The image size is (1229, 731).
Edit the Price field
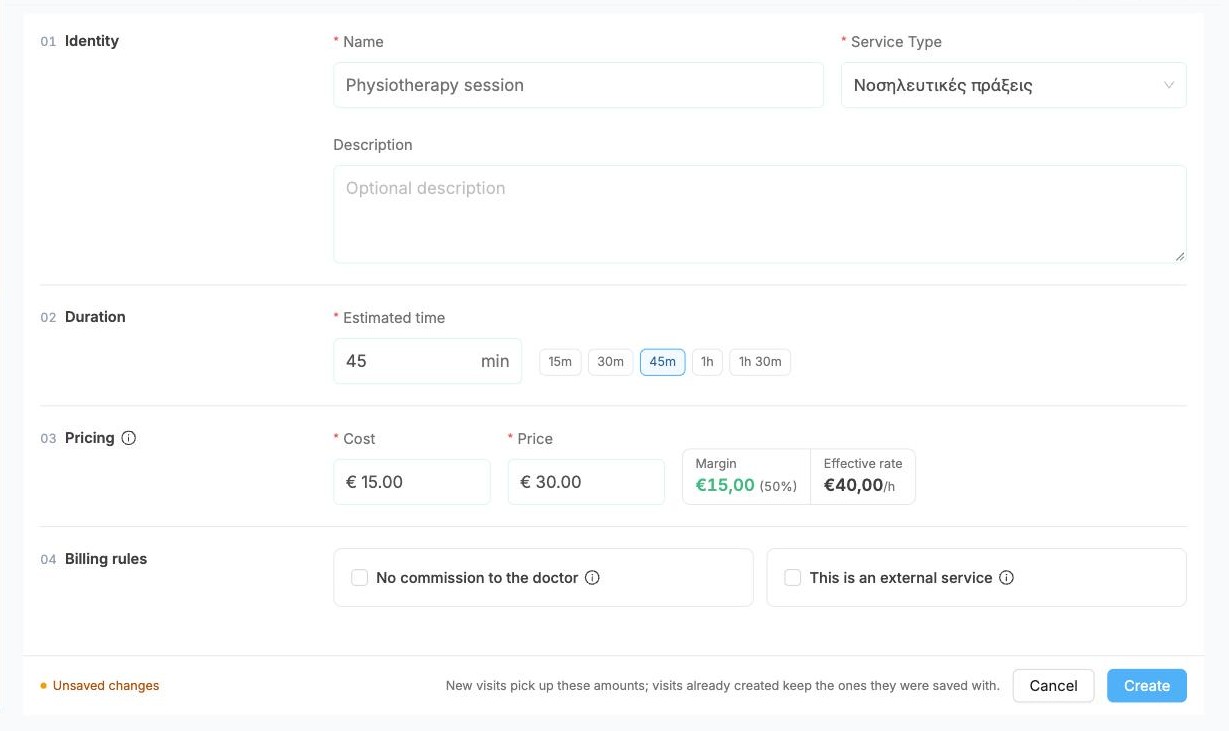(x=586, y=482)
